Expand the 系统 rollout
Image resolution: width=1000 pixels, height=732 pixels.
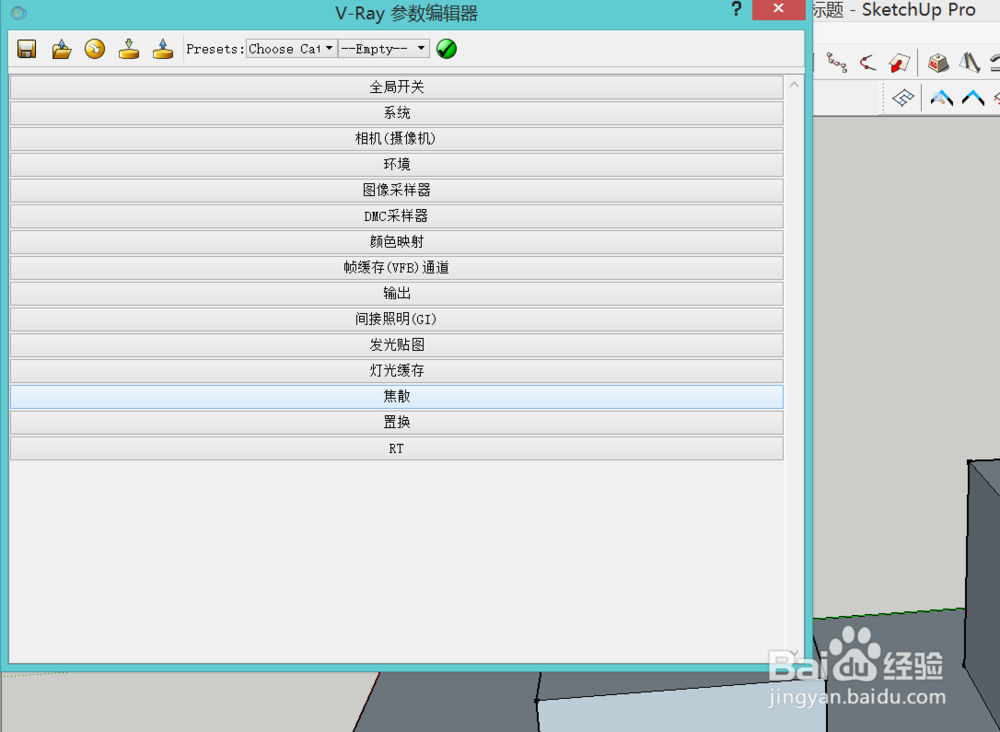point(397,113)
